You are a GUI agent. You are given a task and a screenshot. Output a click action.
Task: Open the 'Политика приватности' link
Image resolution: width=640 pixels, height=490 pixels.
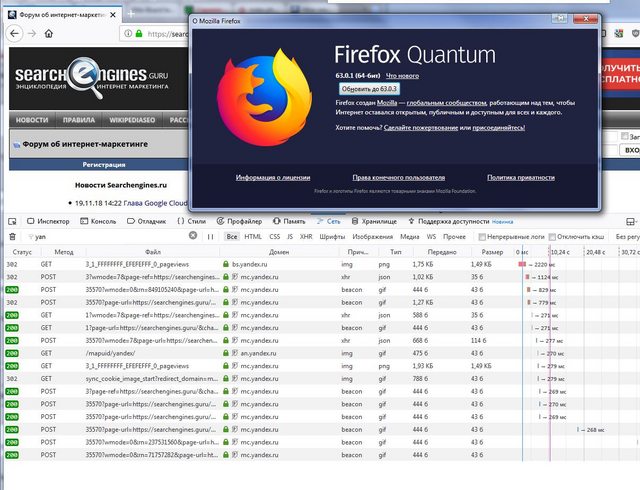point(520,177)
